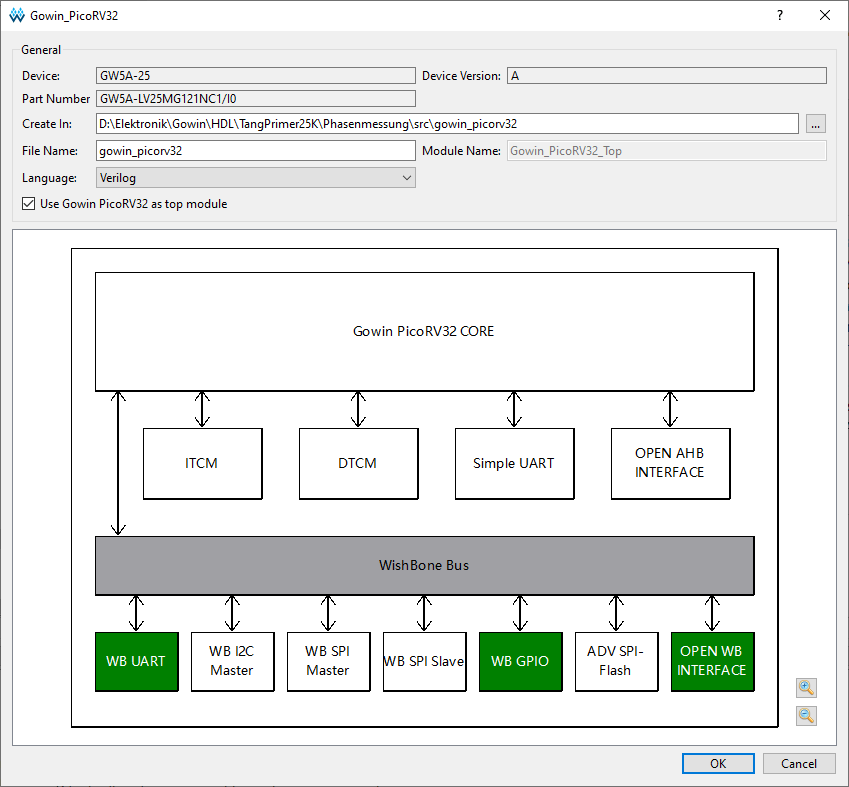Image resolution: width=849 pixels, height=787 pixels.
Task: Click the General group heading
Action: click(41, 50)
